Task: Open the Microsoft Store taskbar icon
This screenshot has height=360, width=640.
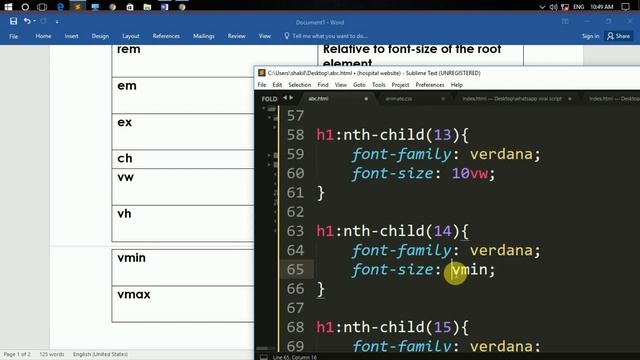Action: tap(130, 7)
